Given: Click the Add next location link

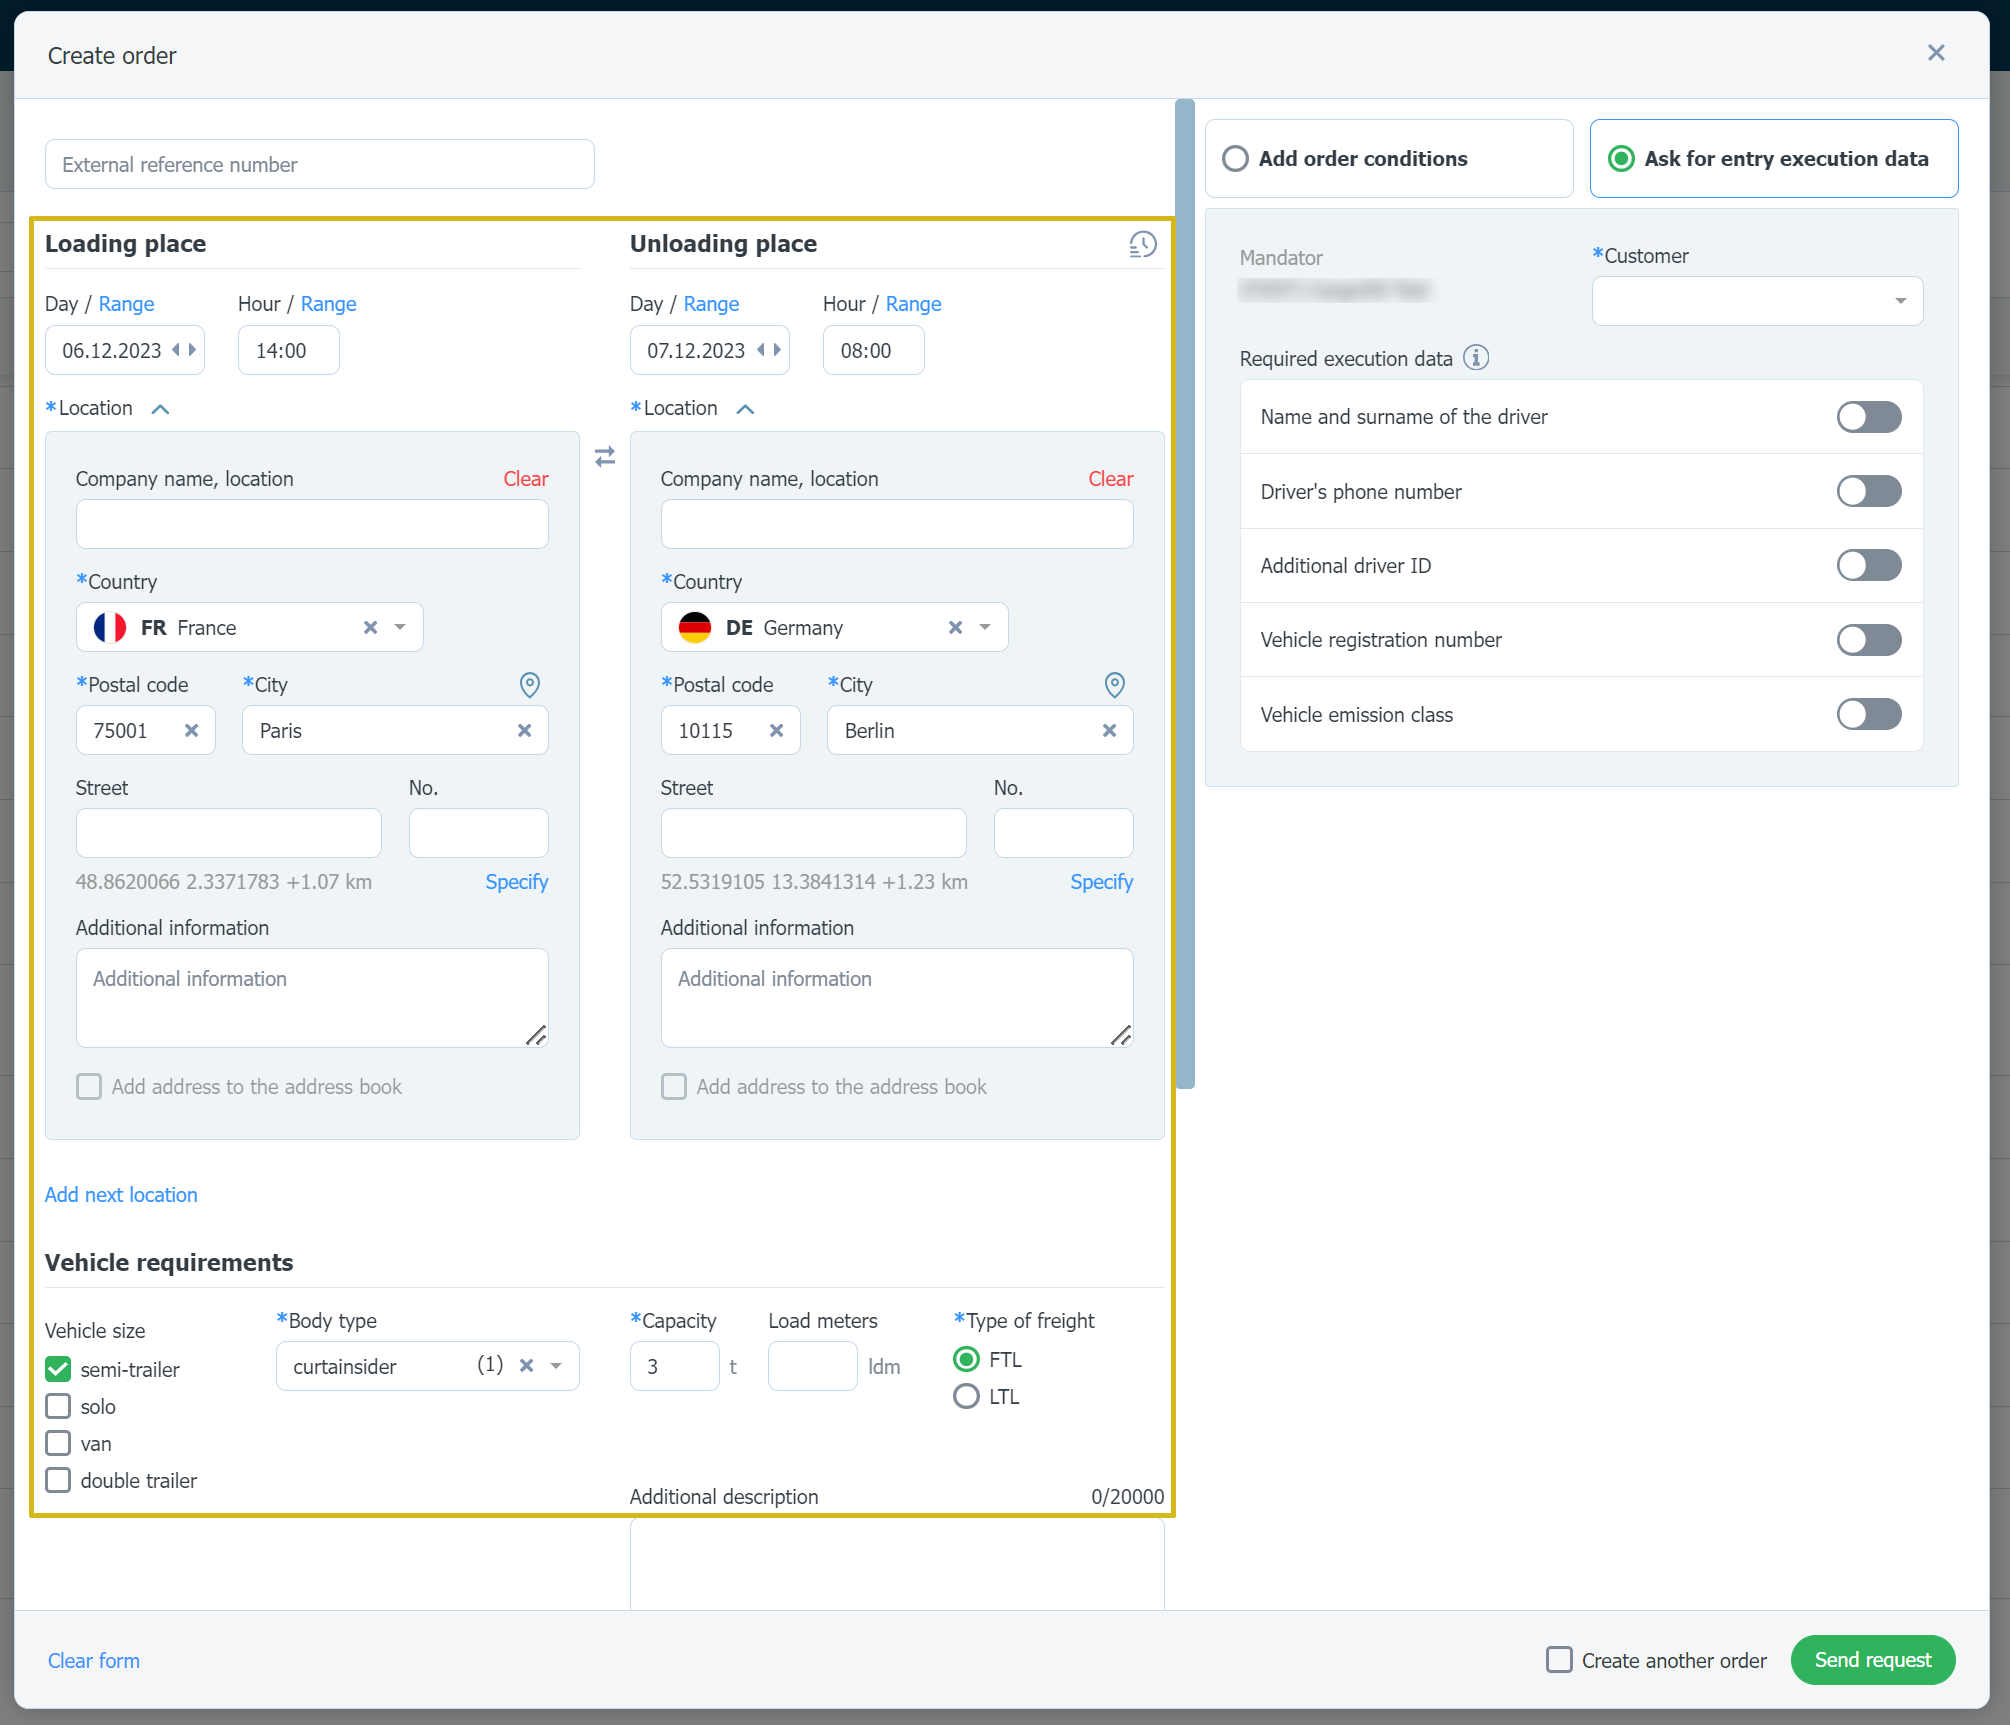Looking at the screenshot, I should [121, 1195].
